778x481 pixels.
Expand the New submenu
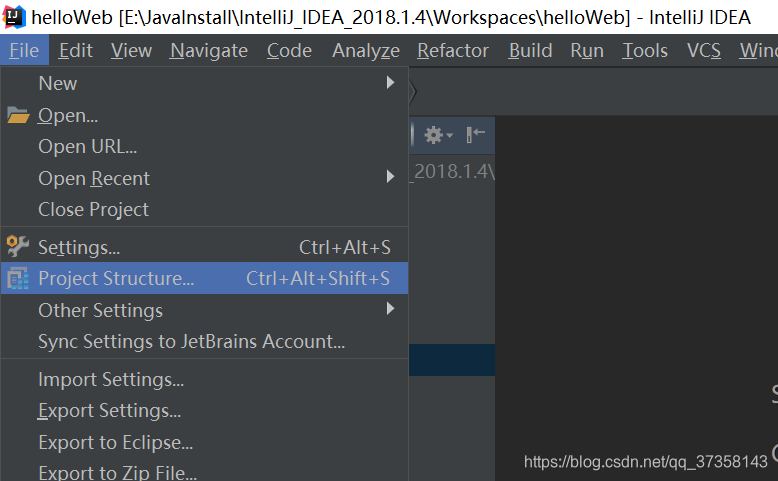(x=204, y=83)
